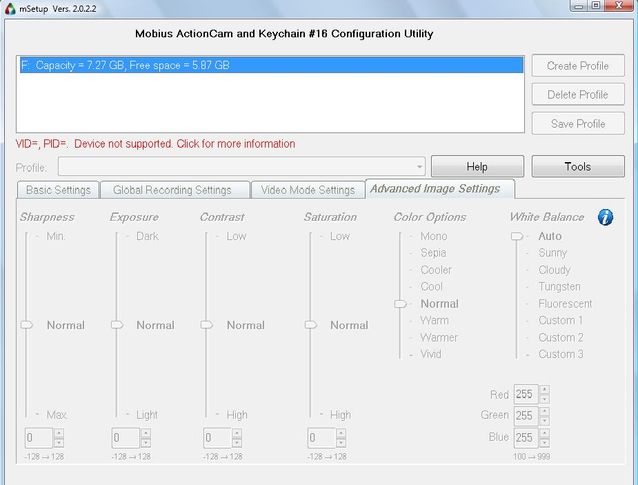Click the blue White Balance info icon

point(605,217)
